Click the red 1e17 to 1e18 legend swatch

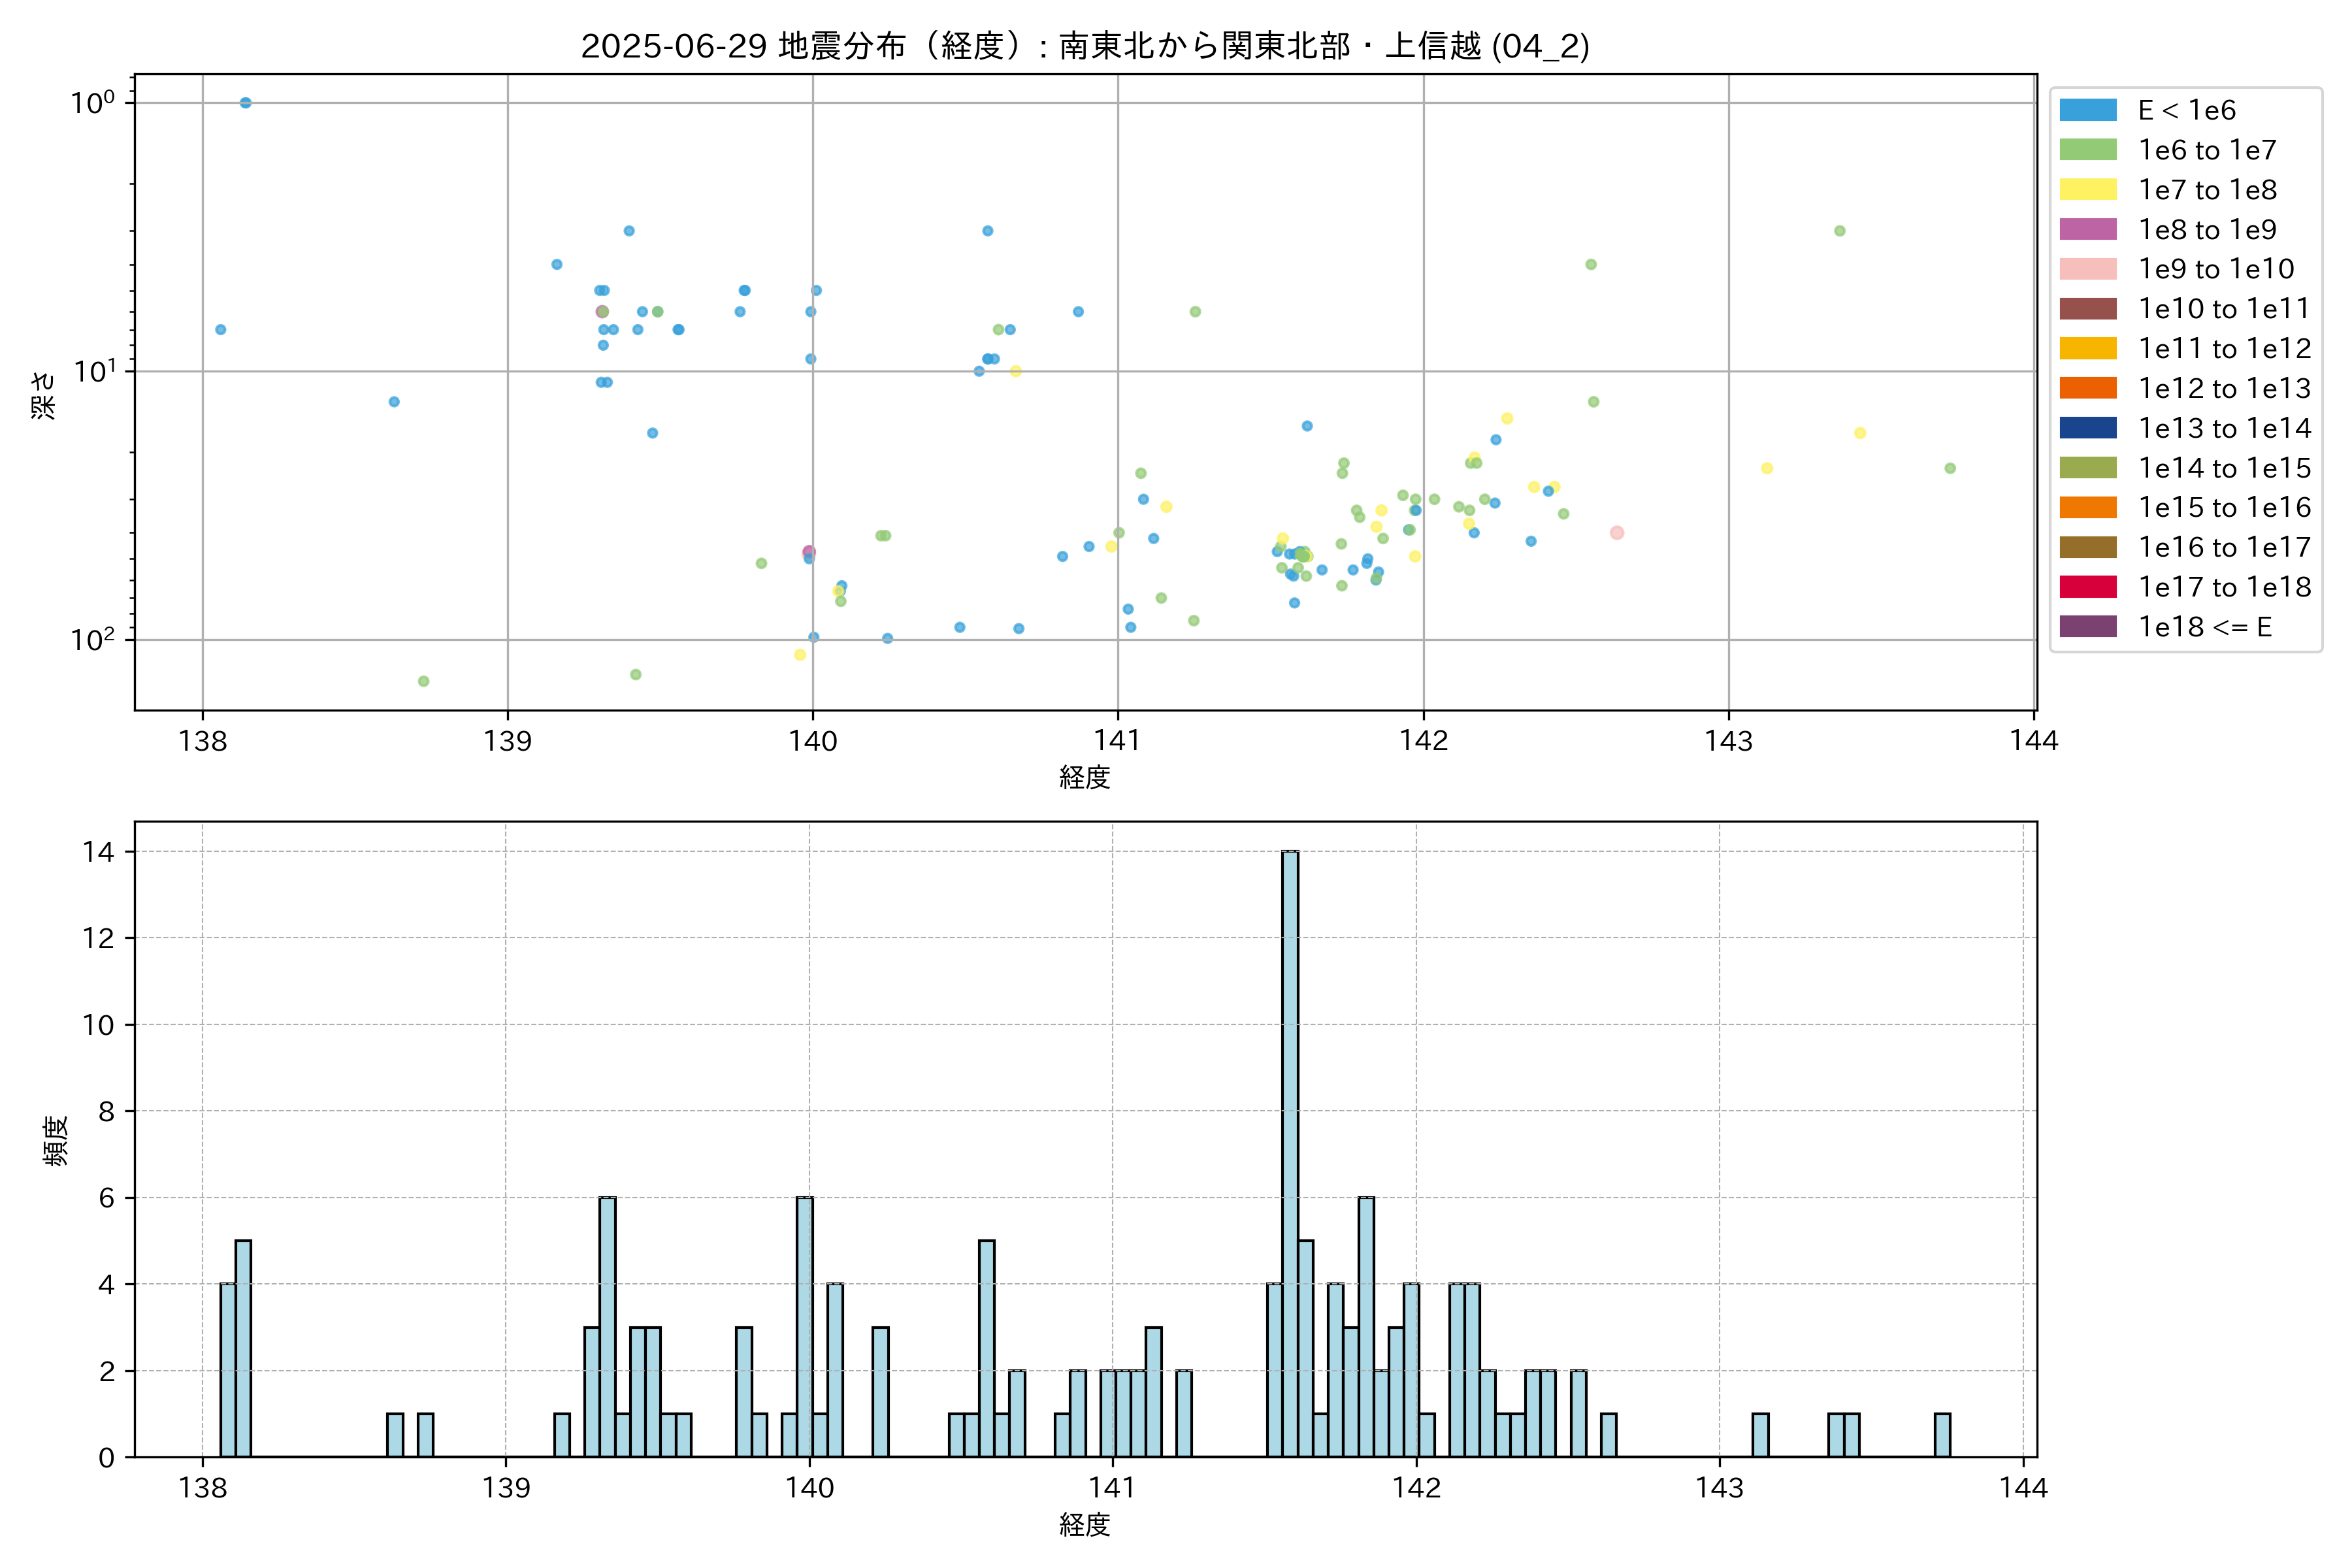tap(2087, 587)
